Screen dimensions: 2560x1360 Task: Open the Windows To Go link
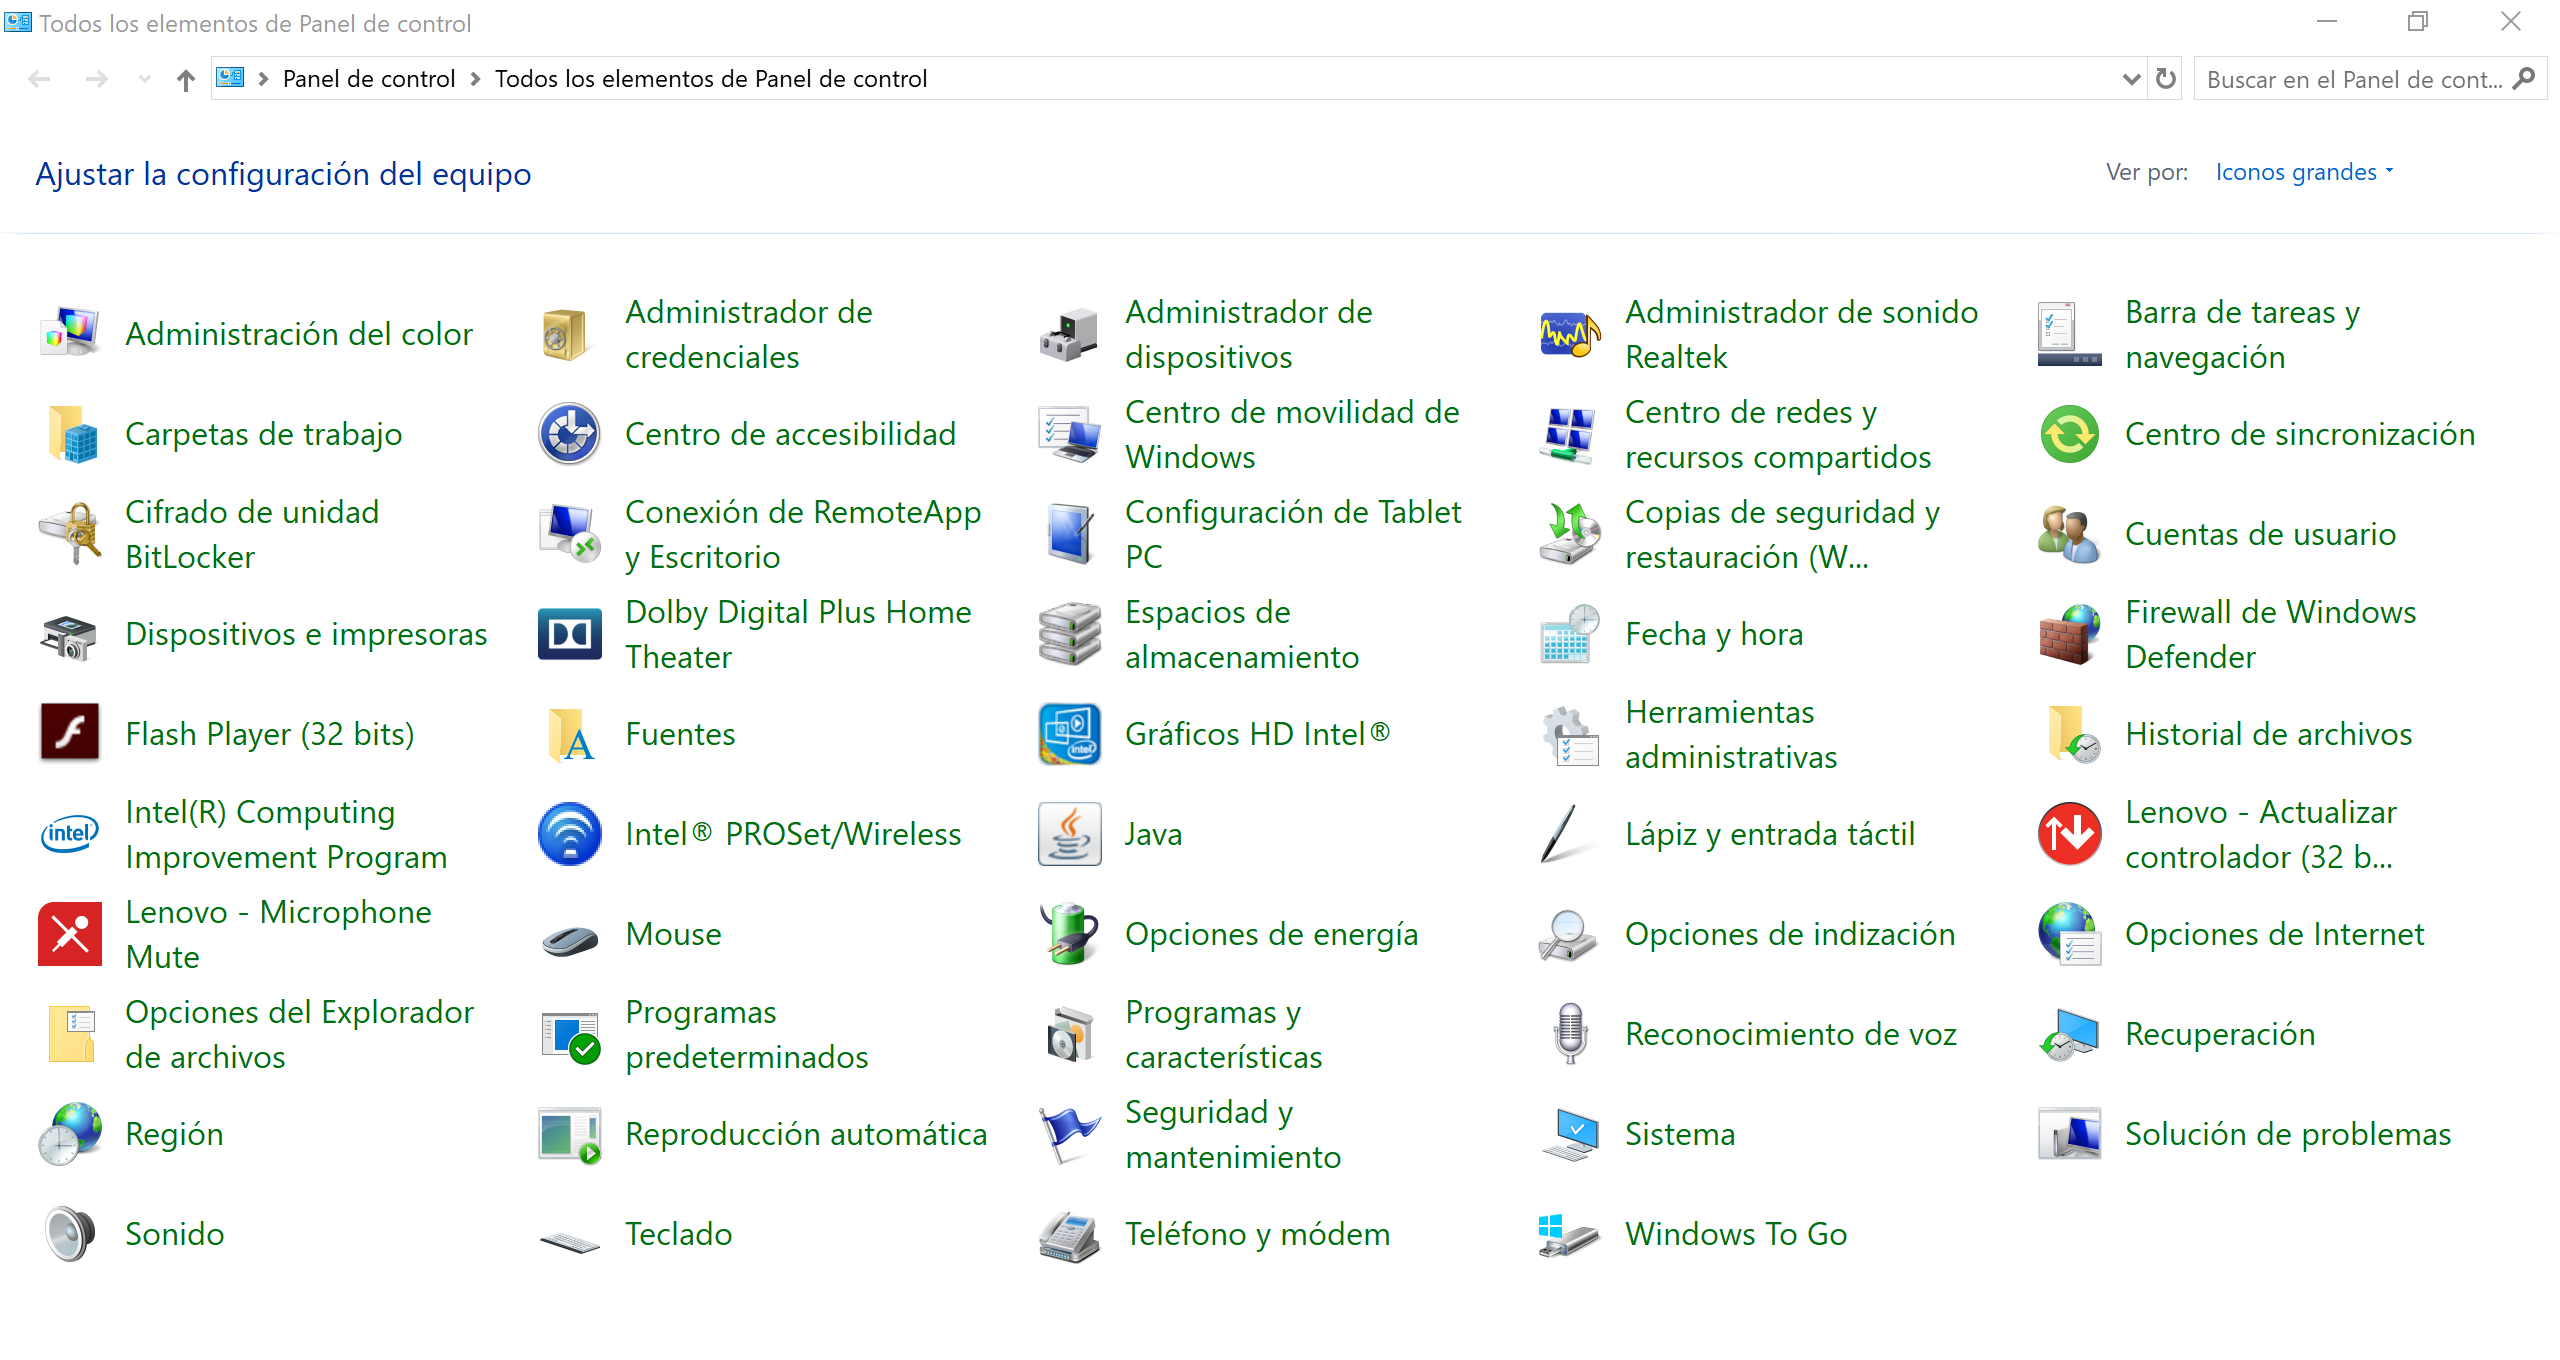[x=1735, y=1234]
